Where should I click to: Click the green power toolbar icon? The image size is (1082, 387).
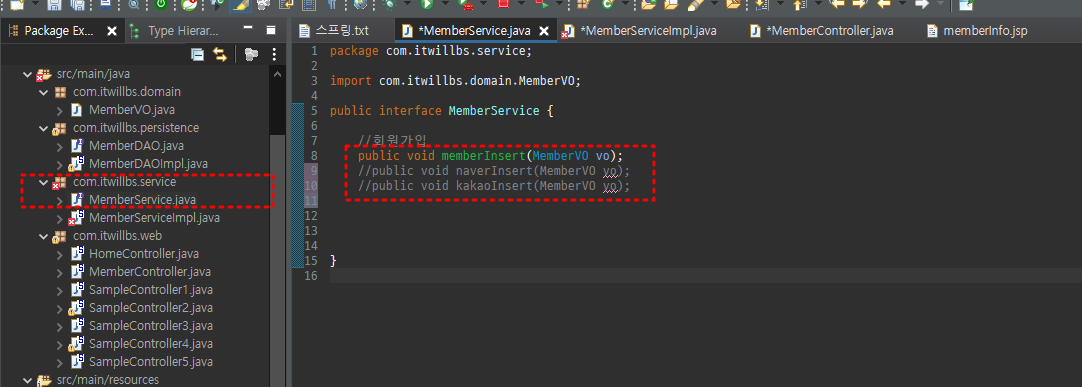(x=161, y=5)
